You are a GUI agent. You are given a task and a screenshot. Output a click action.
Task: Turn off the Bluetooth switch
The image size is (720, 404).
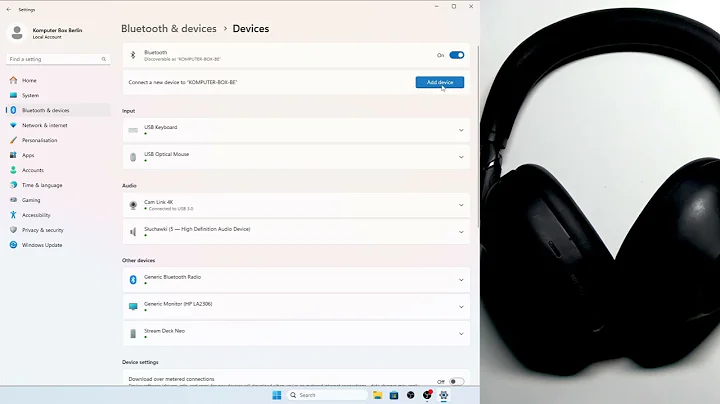[457, 55]
